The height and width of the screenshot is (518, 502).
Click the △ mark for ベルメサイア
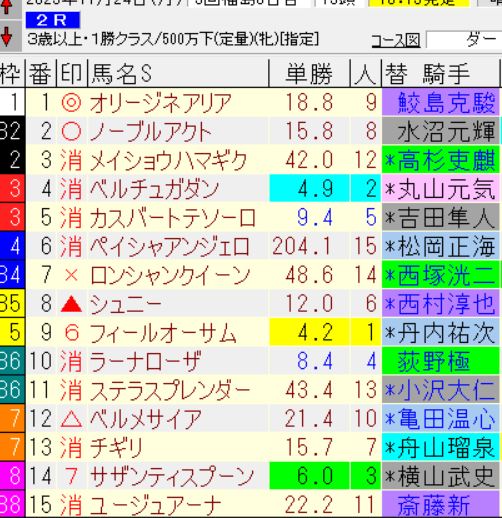coord(72,419)
